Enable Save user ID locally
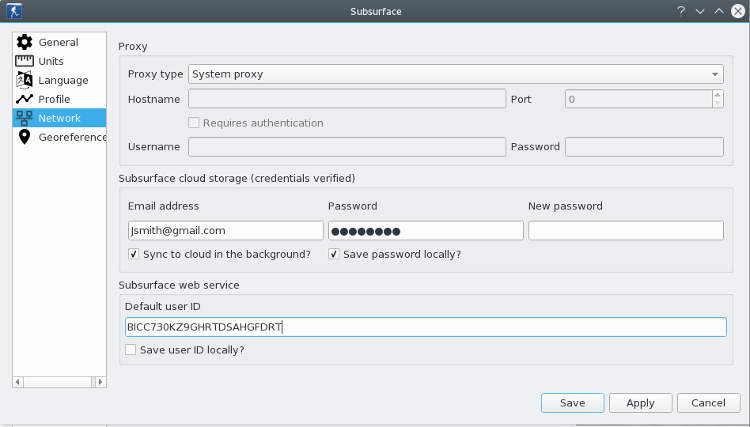Viewport: 750px width, 427px height. point(130,350)
